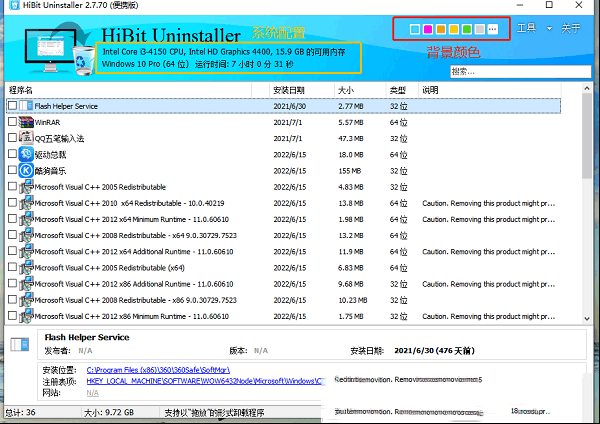Click the 驱动总裁 18.0 MB size cell
600x424 pixels.
tap(351, 155)
